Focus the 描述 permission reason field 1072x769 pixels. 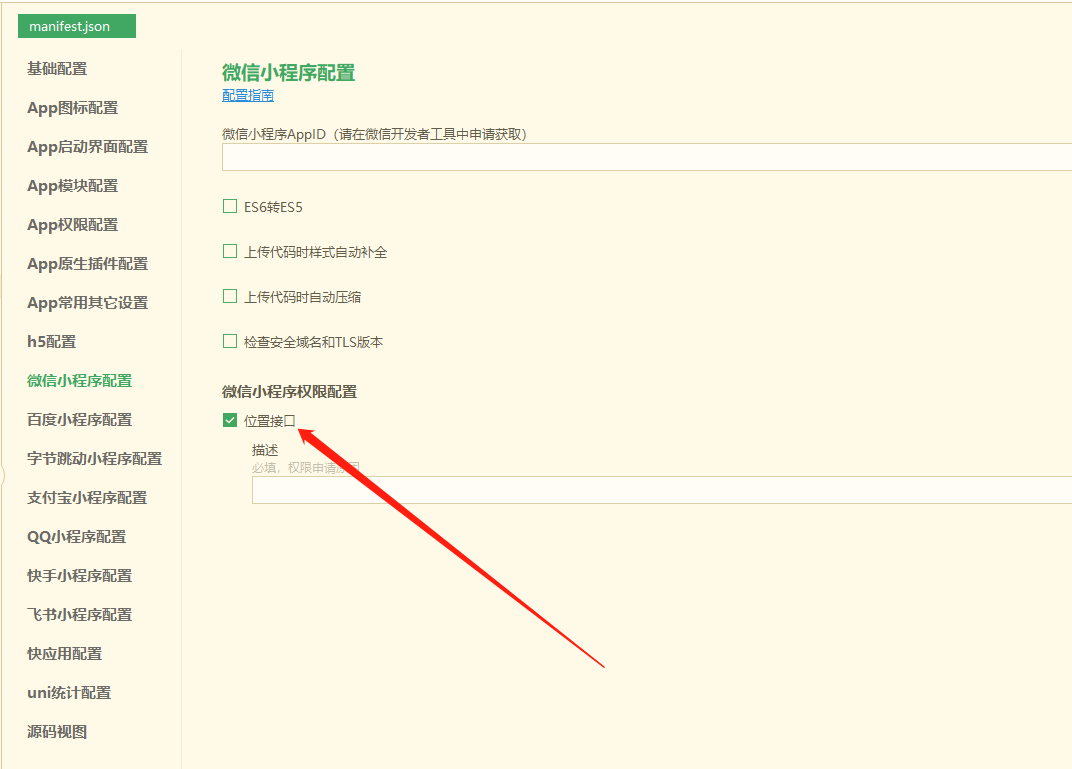(x=662, y=490)
